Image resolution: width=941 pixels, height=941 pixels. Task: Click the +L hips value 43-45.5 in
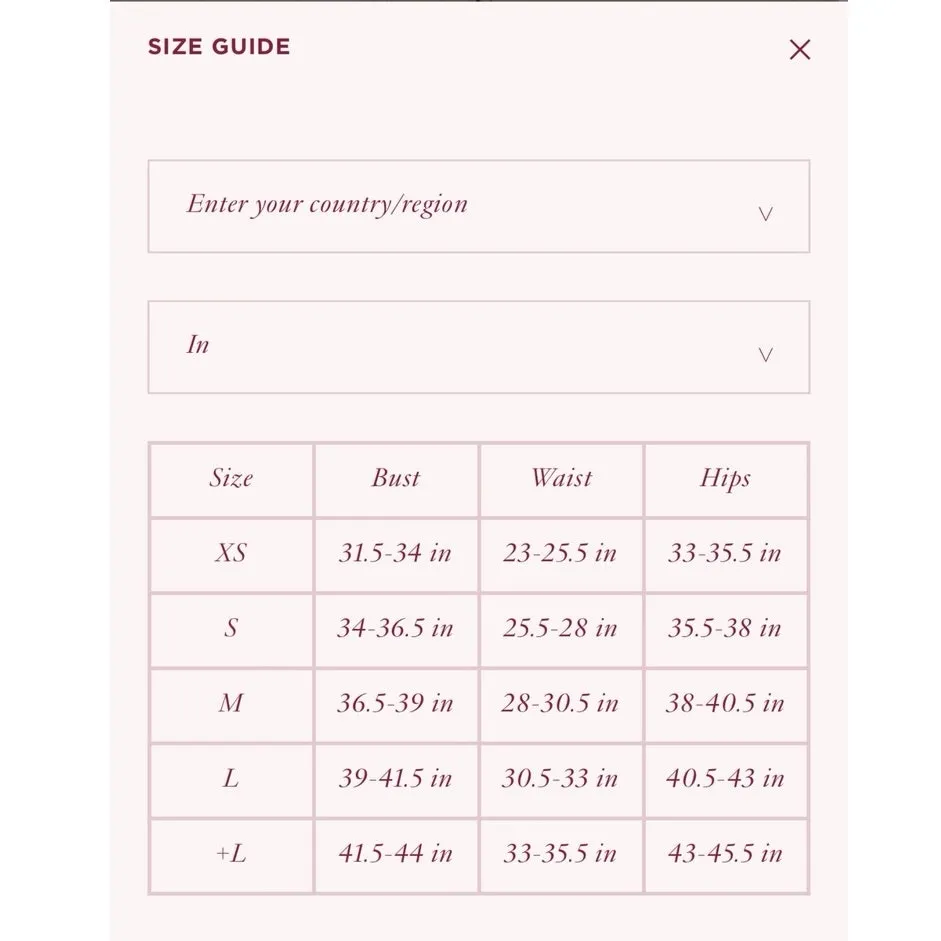tap(725, 854)
